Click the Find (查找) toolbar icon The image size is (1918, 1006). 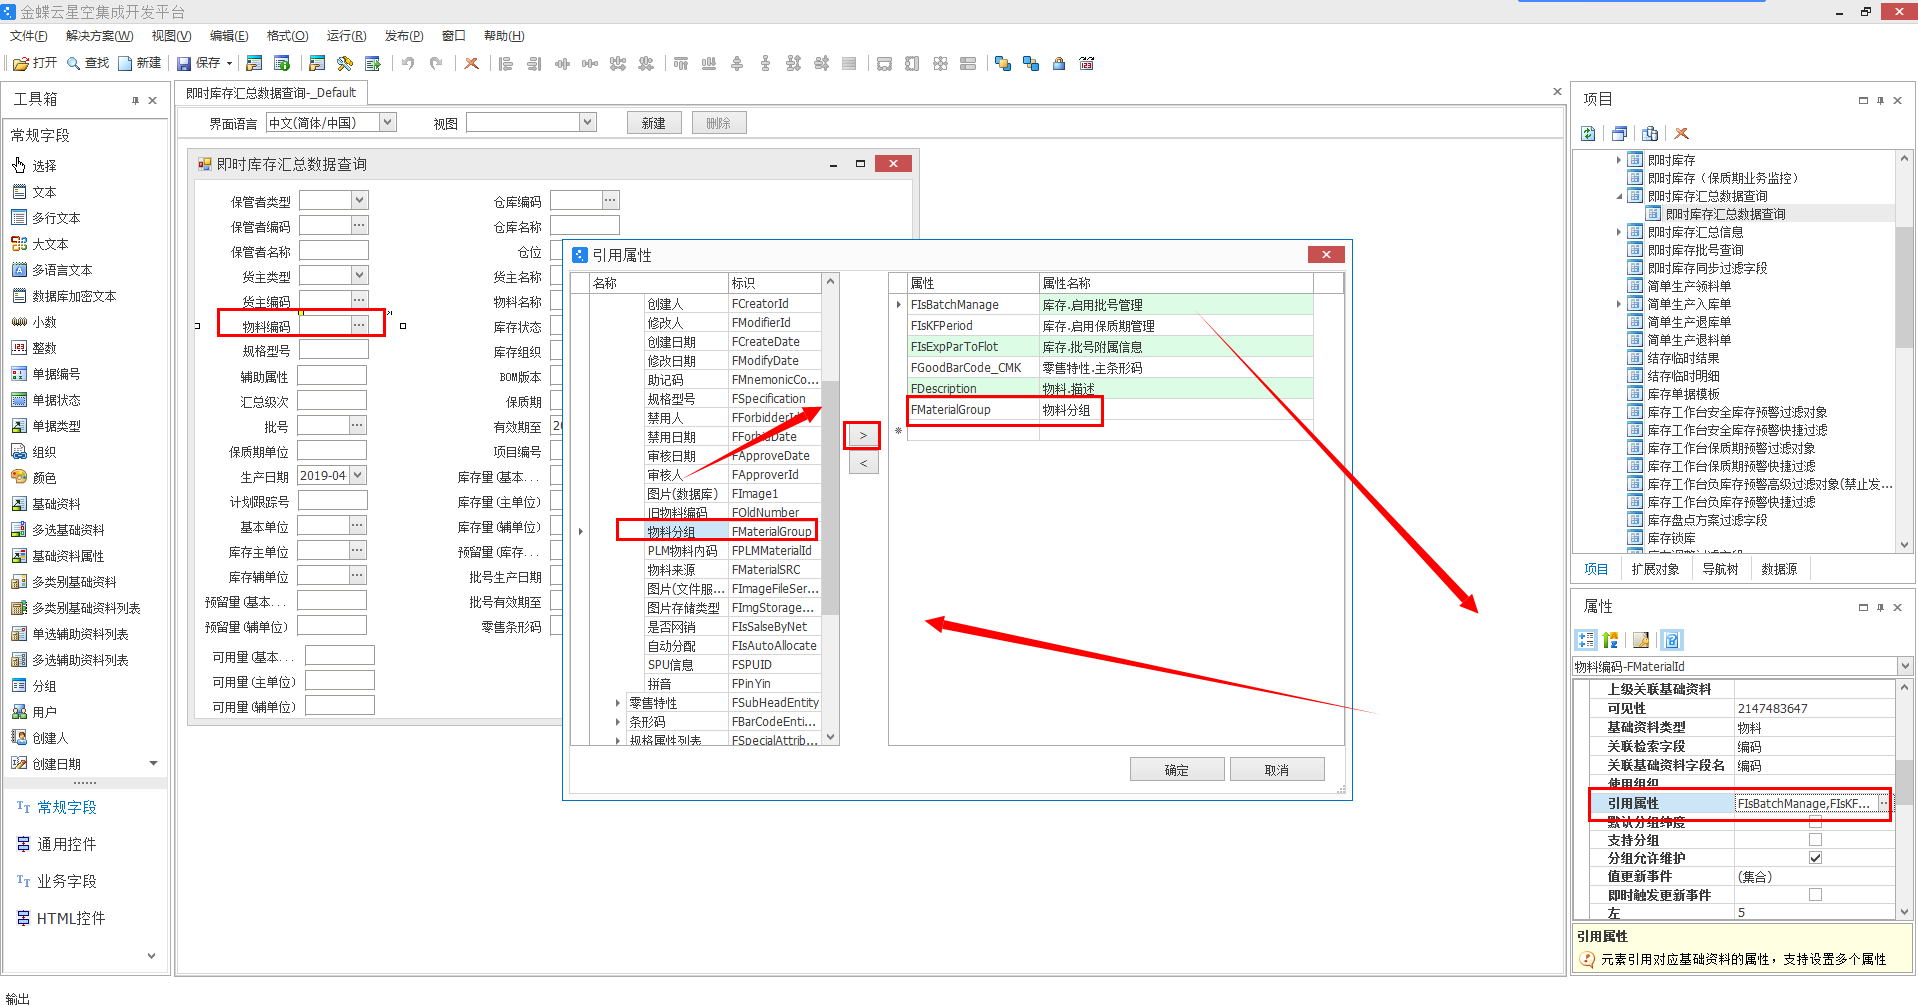tap(73, 63)
